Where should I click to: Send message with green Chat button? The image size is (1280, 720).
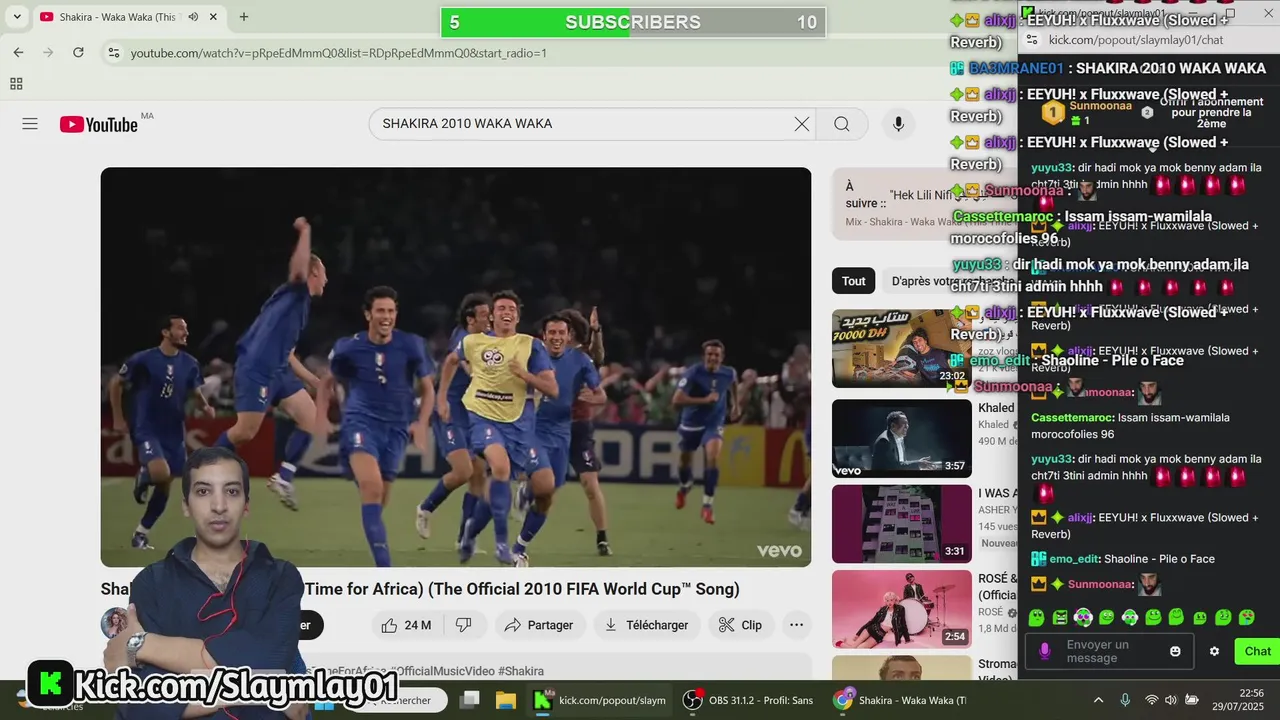click(x=1257, y=651)
